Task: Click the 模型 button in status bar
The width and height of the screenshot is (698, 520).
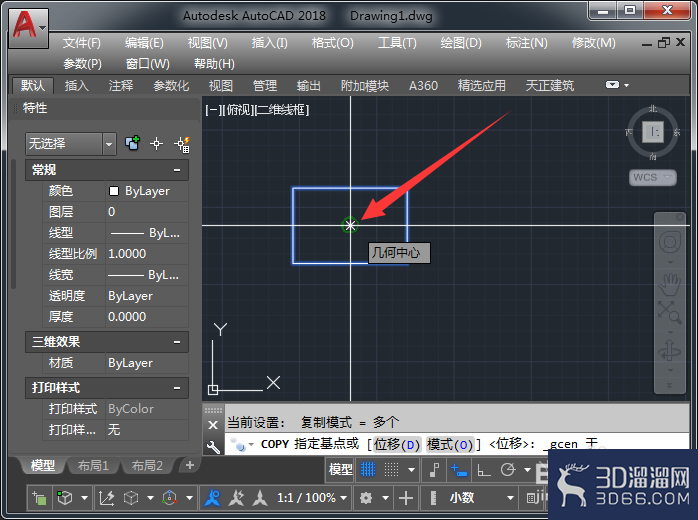Action: click(x=341, y=470)
